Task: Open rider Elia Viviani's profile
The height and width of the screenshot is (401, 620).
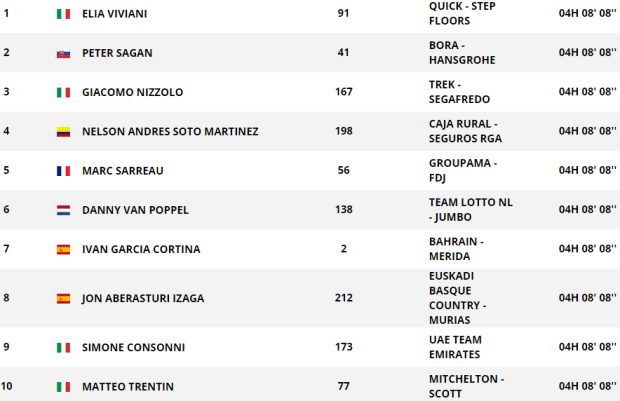Action: tap(116, 14)
